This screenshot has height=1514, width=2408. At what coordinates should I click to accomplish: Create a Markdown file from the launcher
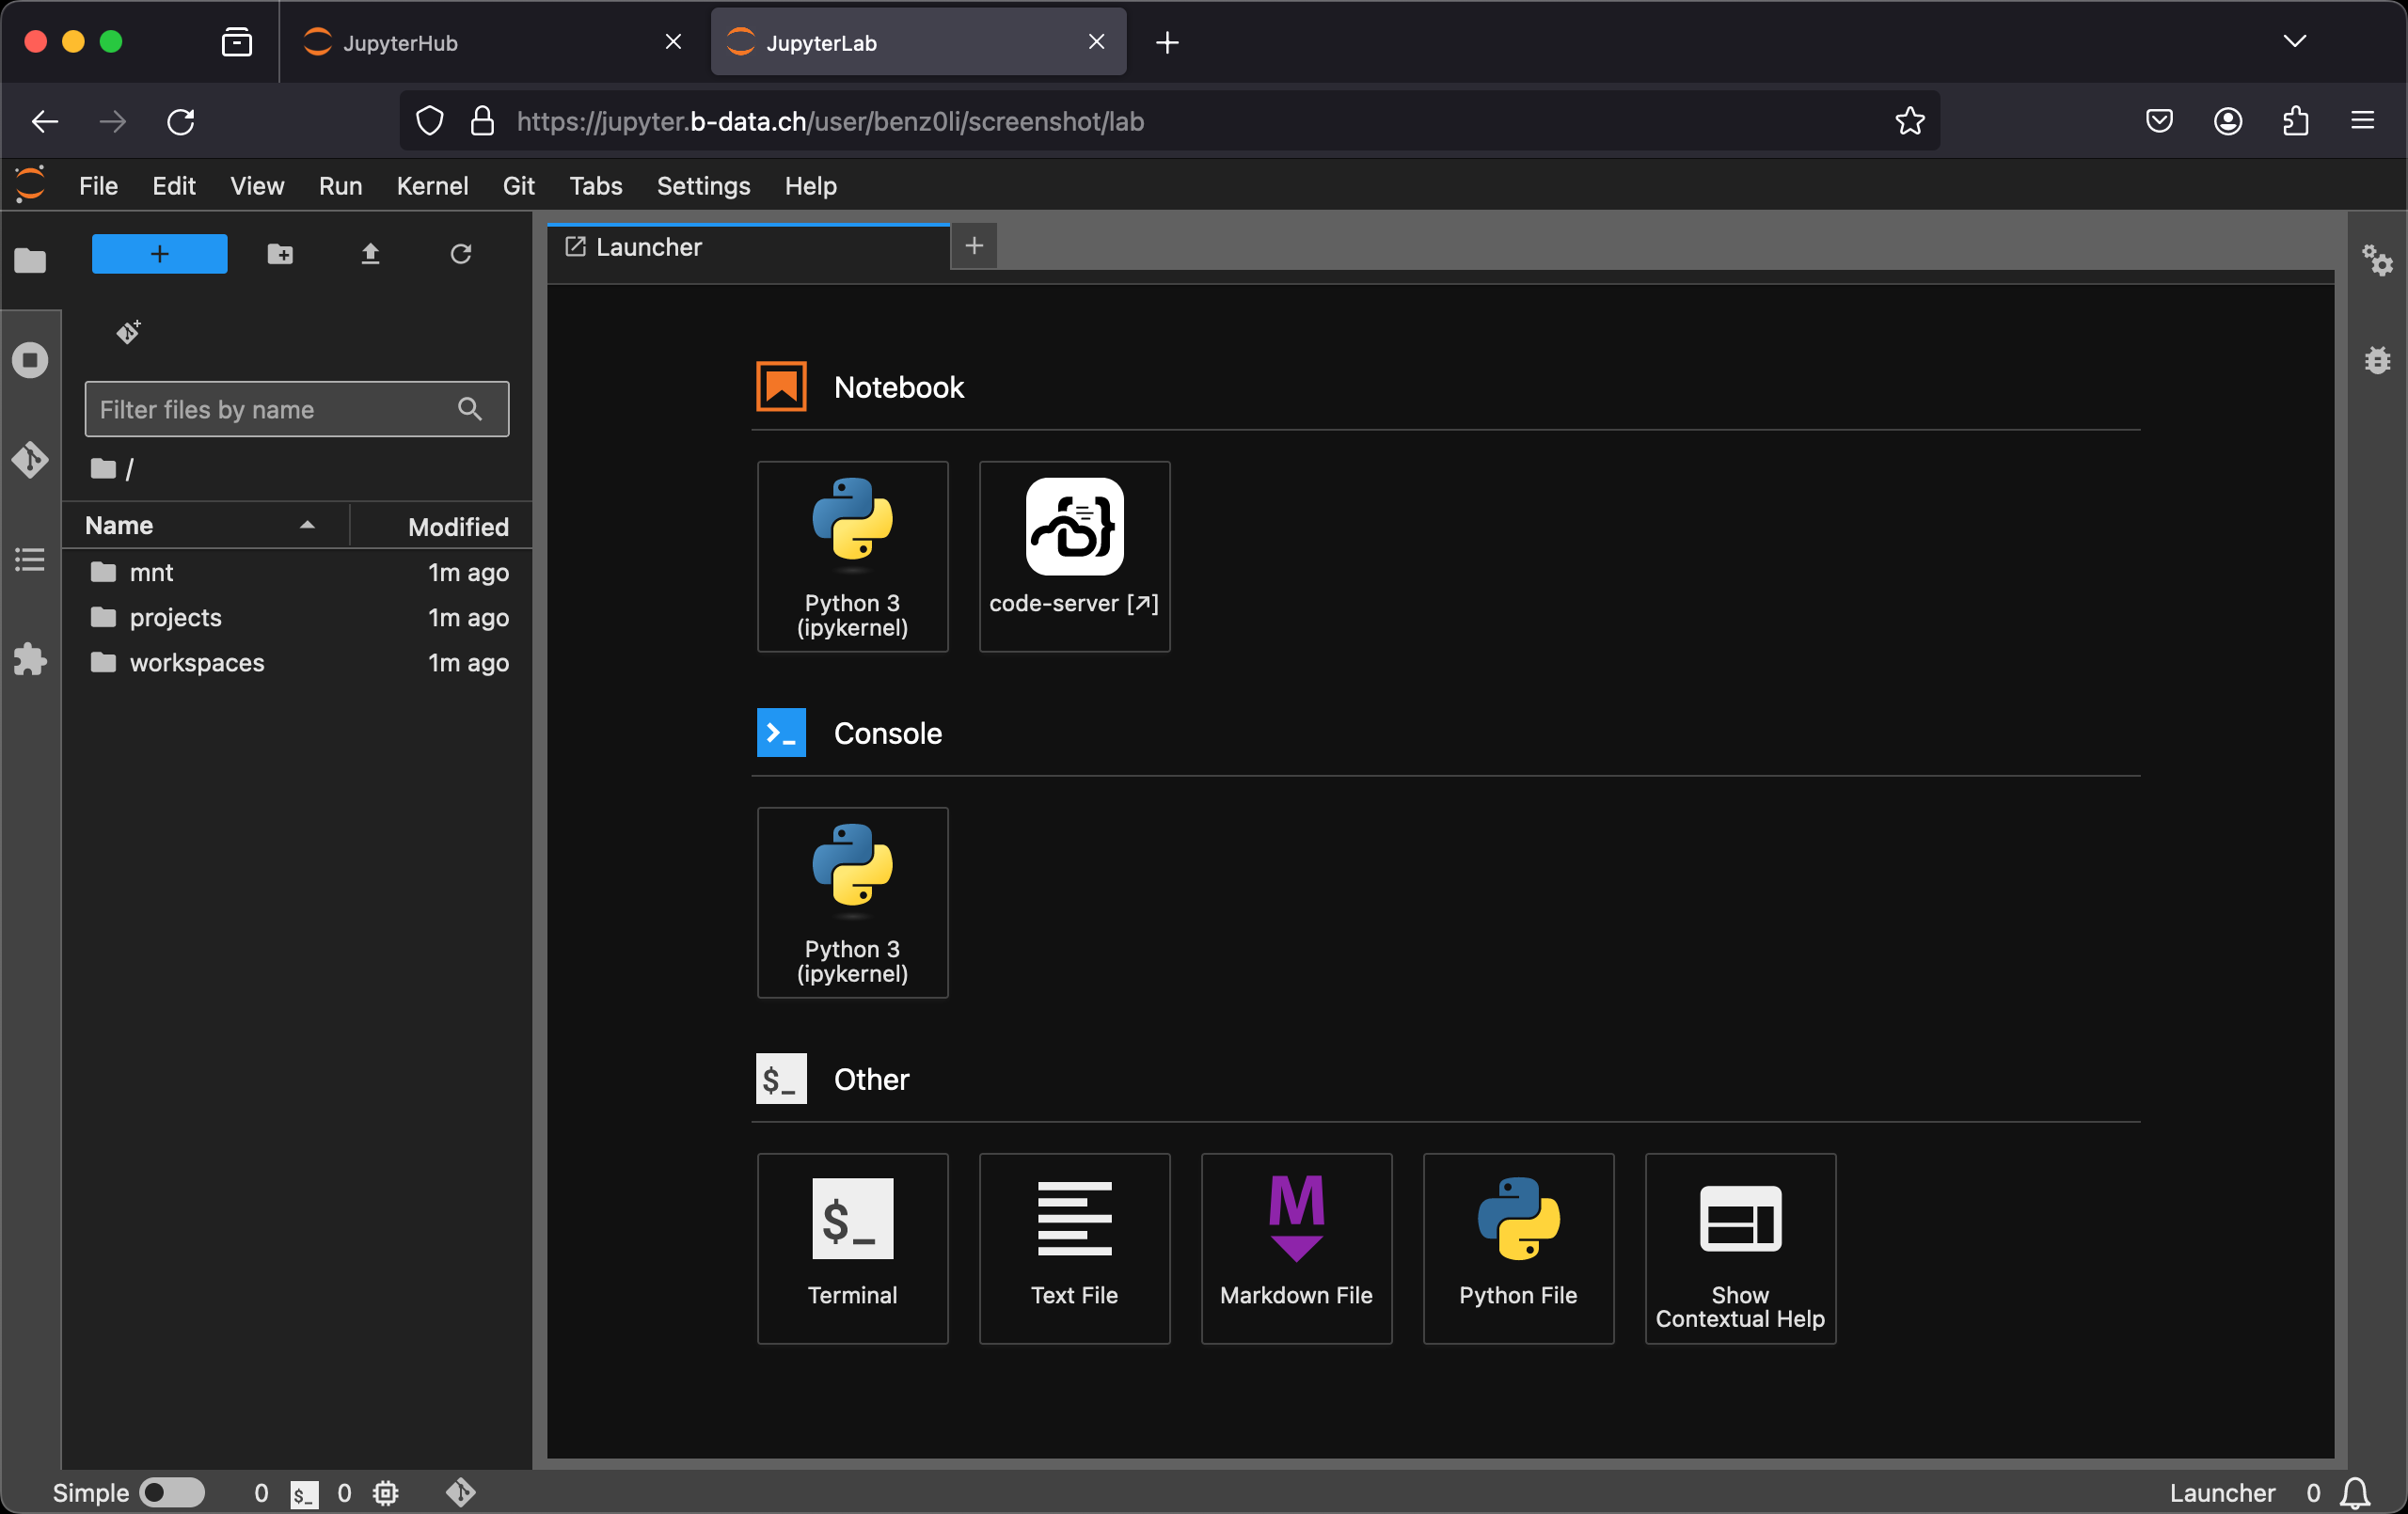click(x=1296, y=1248)
